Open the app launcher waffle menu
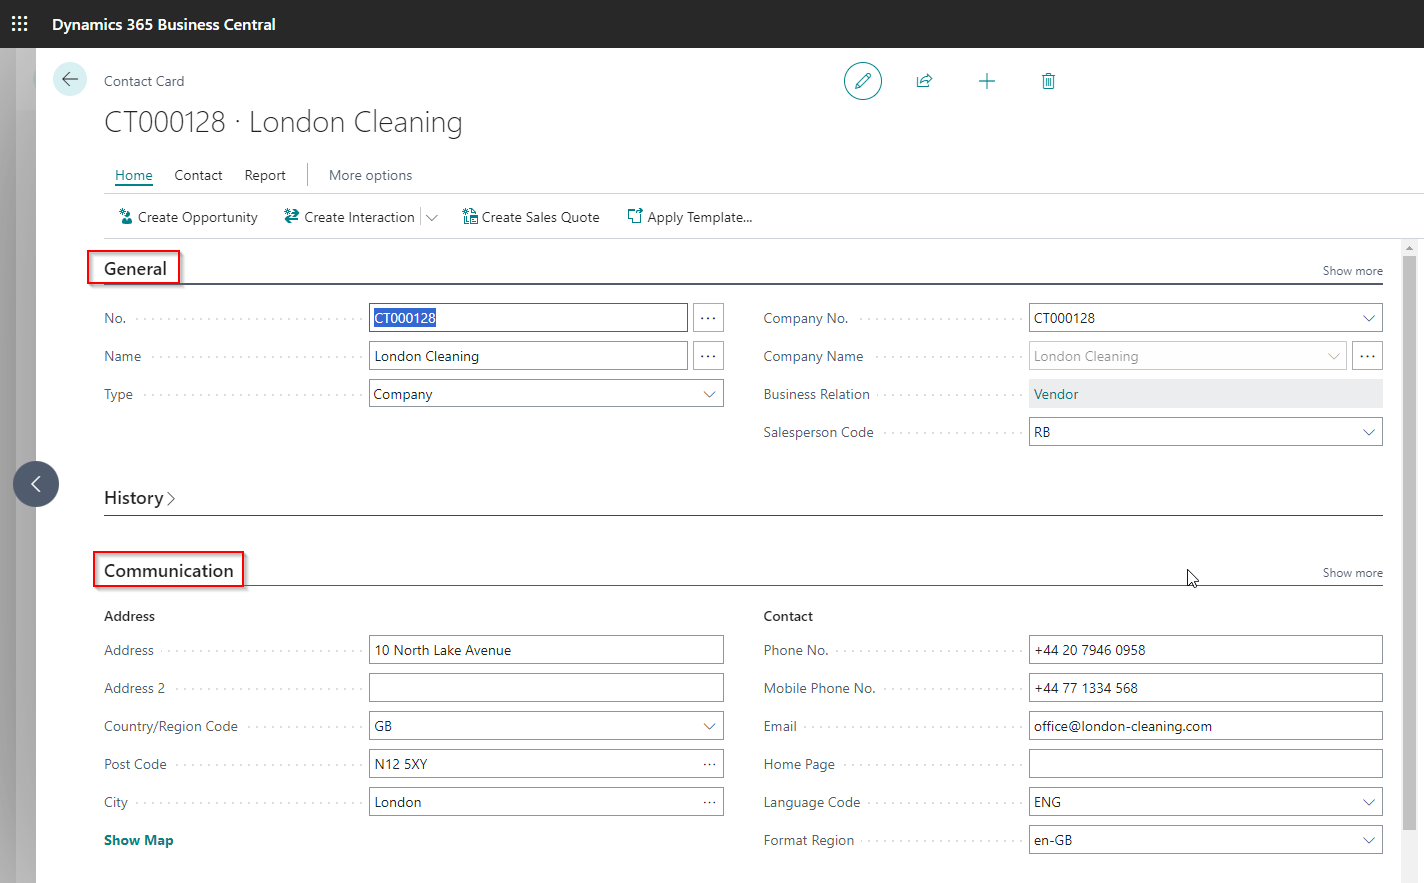This screenshot has height=883, width=1424. pos(19,24)
